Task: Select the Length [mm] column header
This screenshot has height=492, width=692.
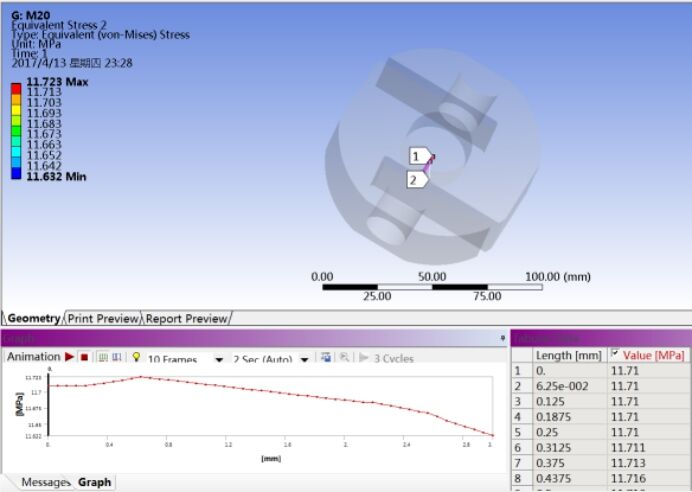Action: click(x=567, y=355)
